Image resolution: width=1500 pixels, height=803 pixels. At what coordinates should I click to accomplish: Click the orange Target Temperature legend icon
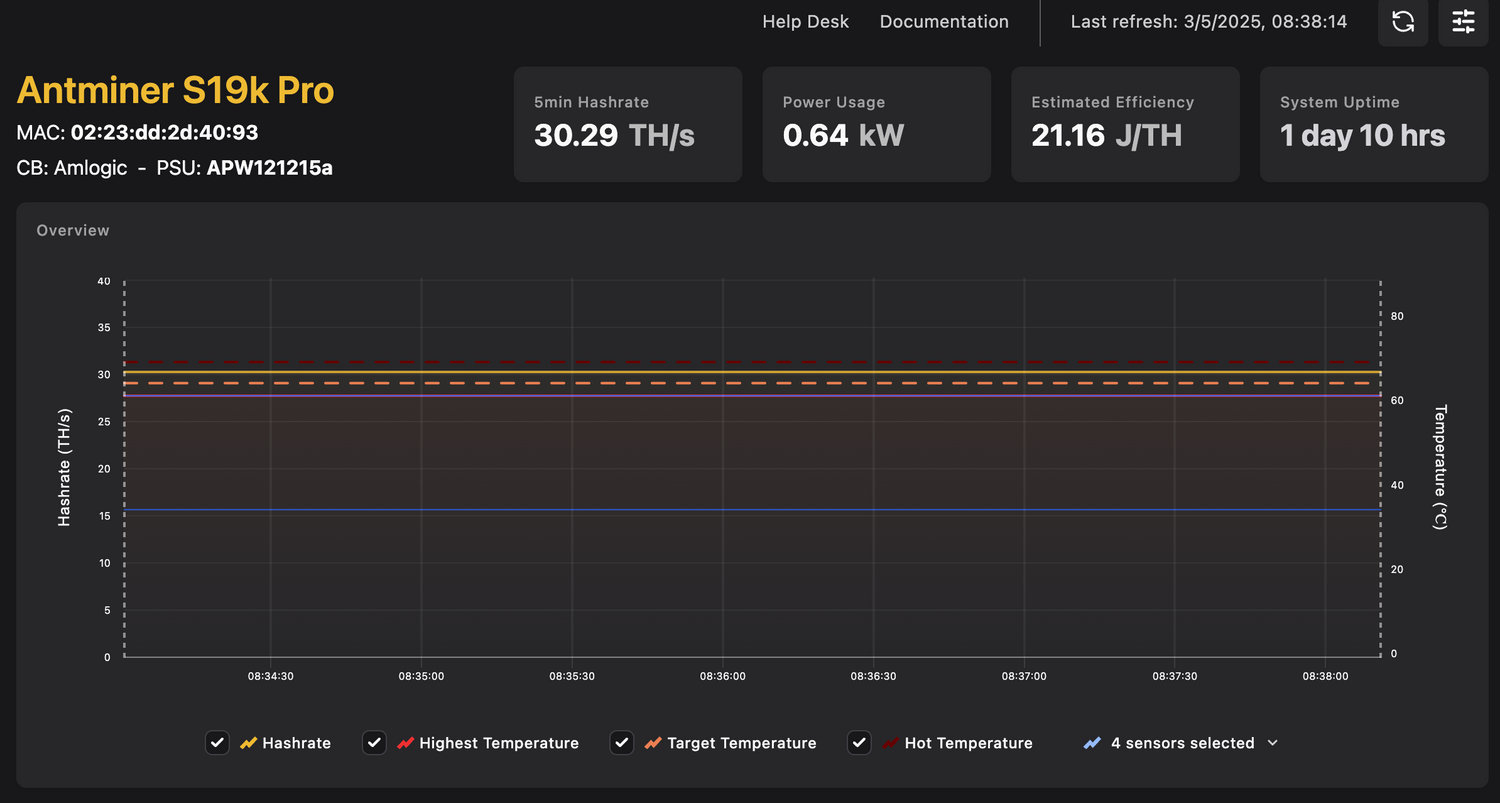coord(652,743)
